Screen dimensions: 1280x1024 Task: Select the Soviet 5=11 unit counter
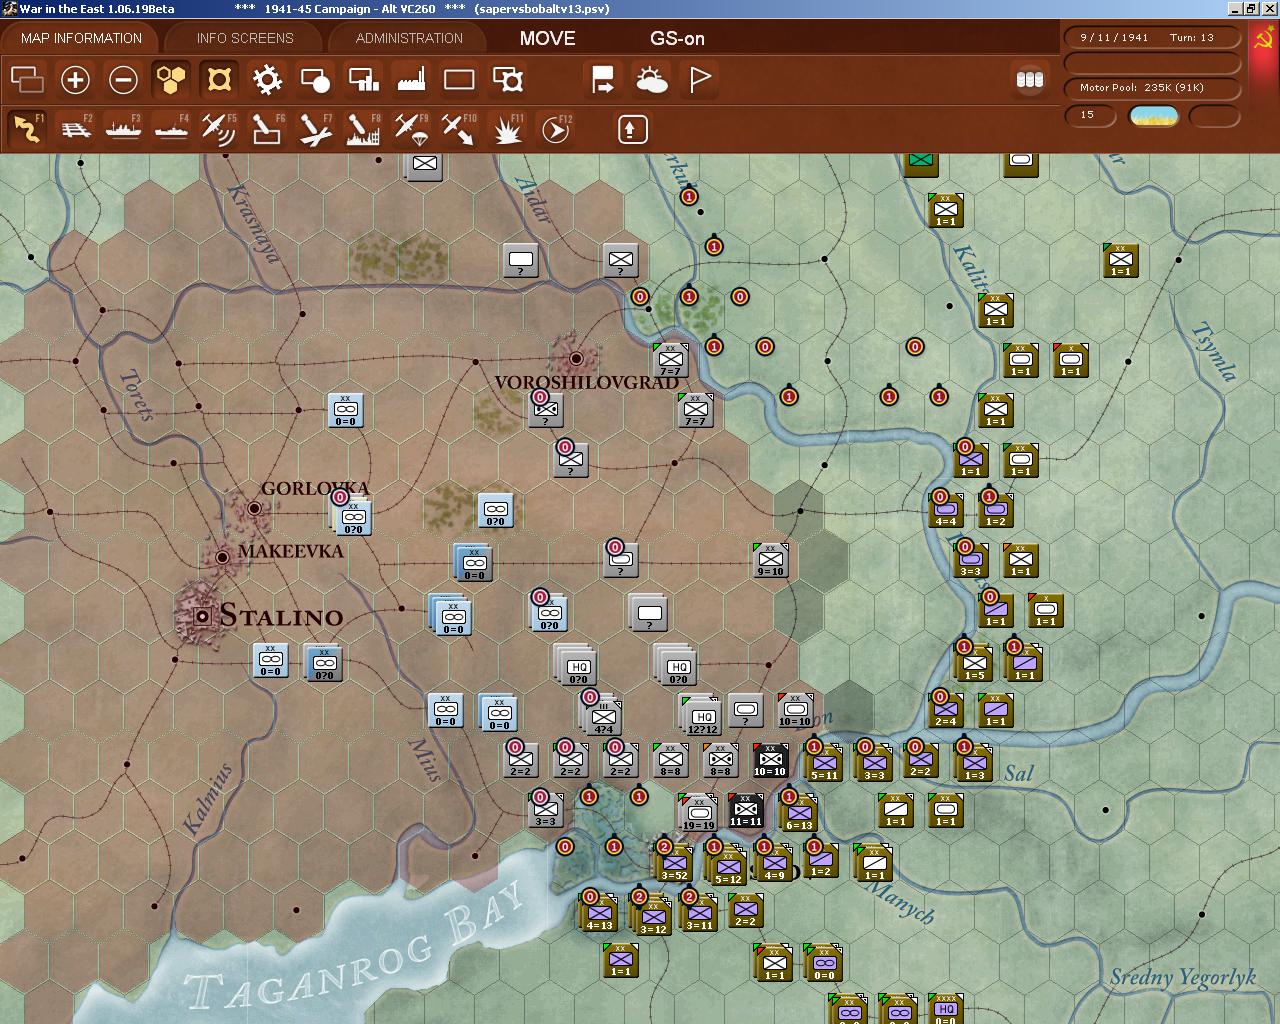823,763
